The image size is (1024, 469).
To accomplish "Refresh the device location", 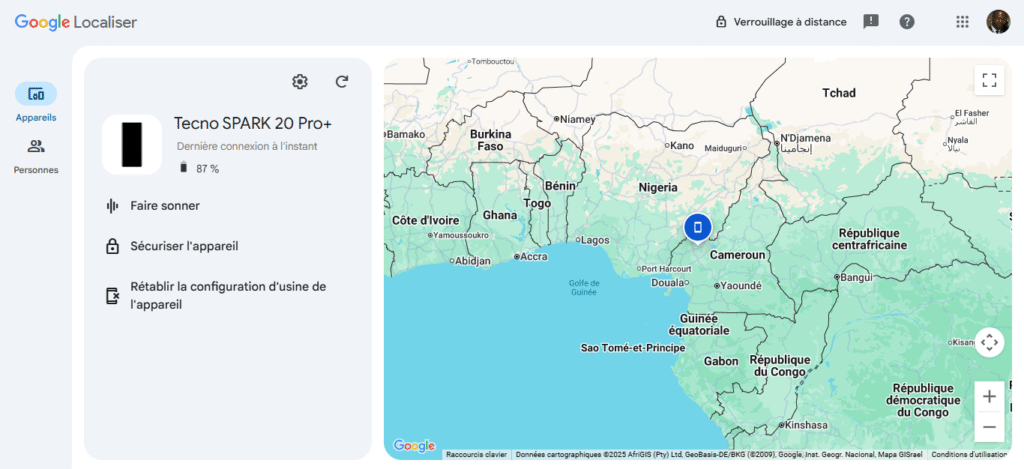I will (x=342, y=82).
